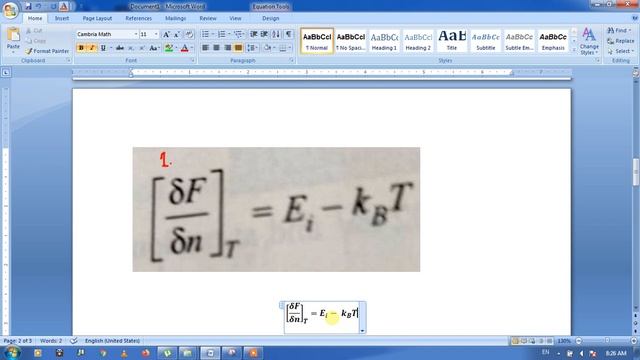
Task: Open the Equation Tools Design tab
Action: coord(271,18)
